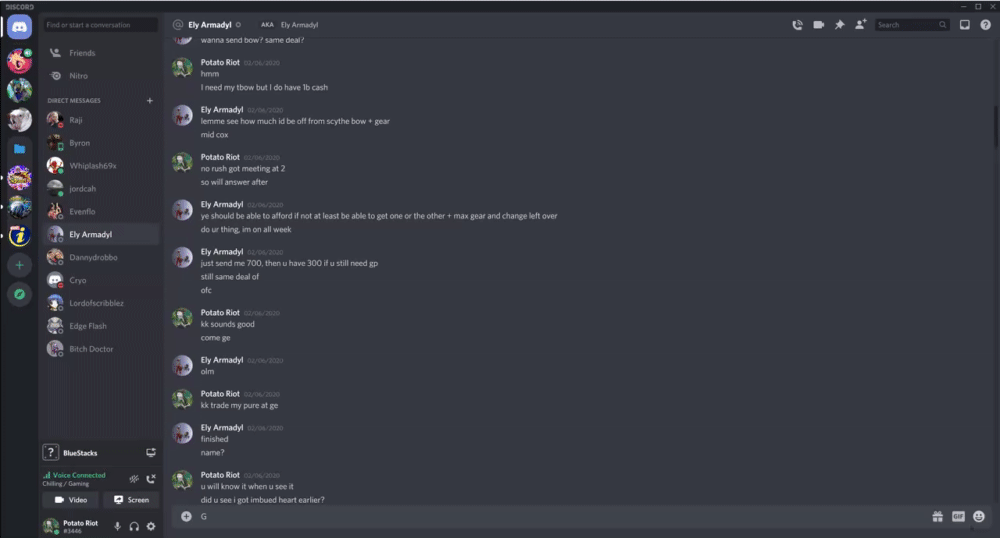Toggle microphone mute
This screenshot has width=1000, height=538.
click(117, 526)
